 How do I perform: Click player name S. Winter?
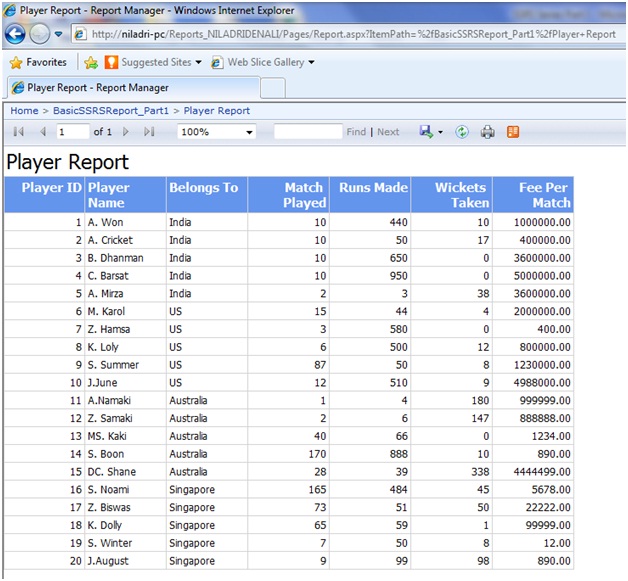[110, 543]
